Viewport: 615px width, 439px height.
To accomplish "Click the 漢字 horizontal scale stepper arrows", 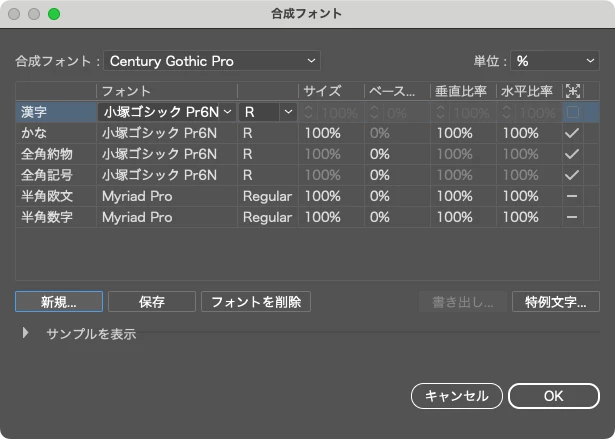I will click(506, 113).
